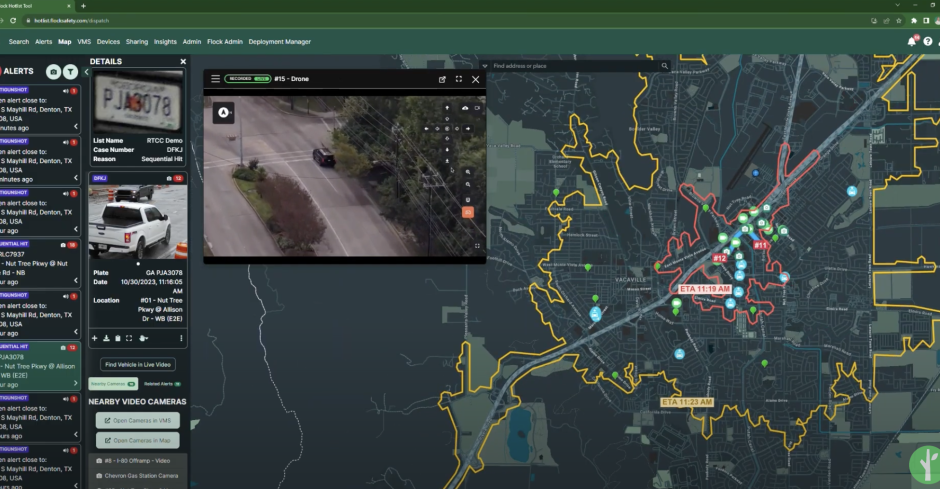This screenshot has height=489, width=940.
Task: Open the three-dot more options menu
Action: click(x=181, y=339)
